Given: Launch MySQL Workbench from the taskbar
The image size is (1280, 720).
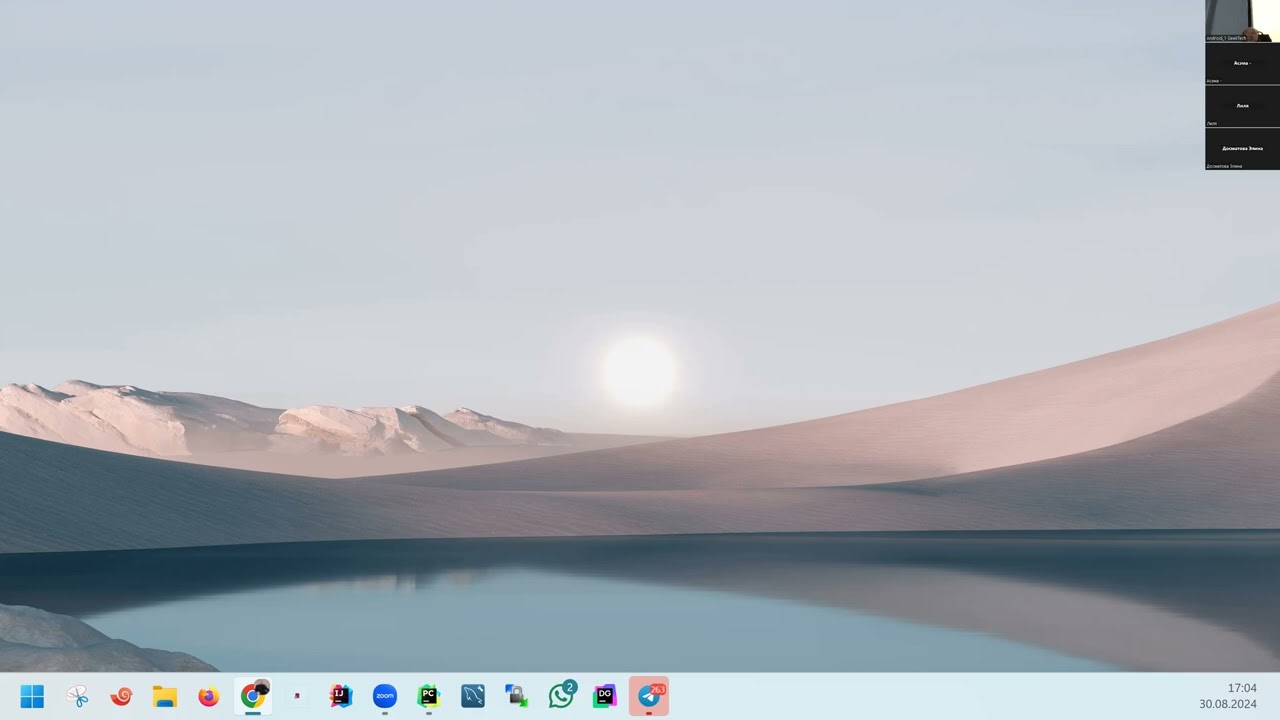Looking at the screenshot, I should [x=473, y=697].
